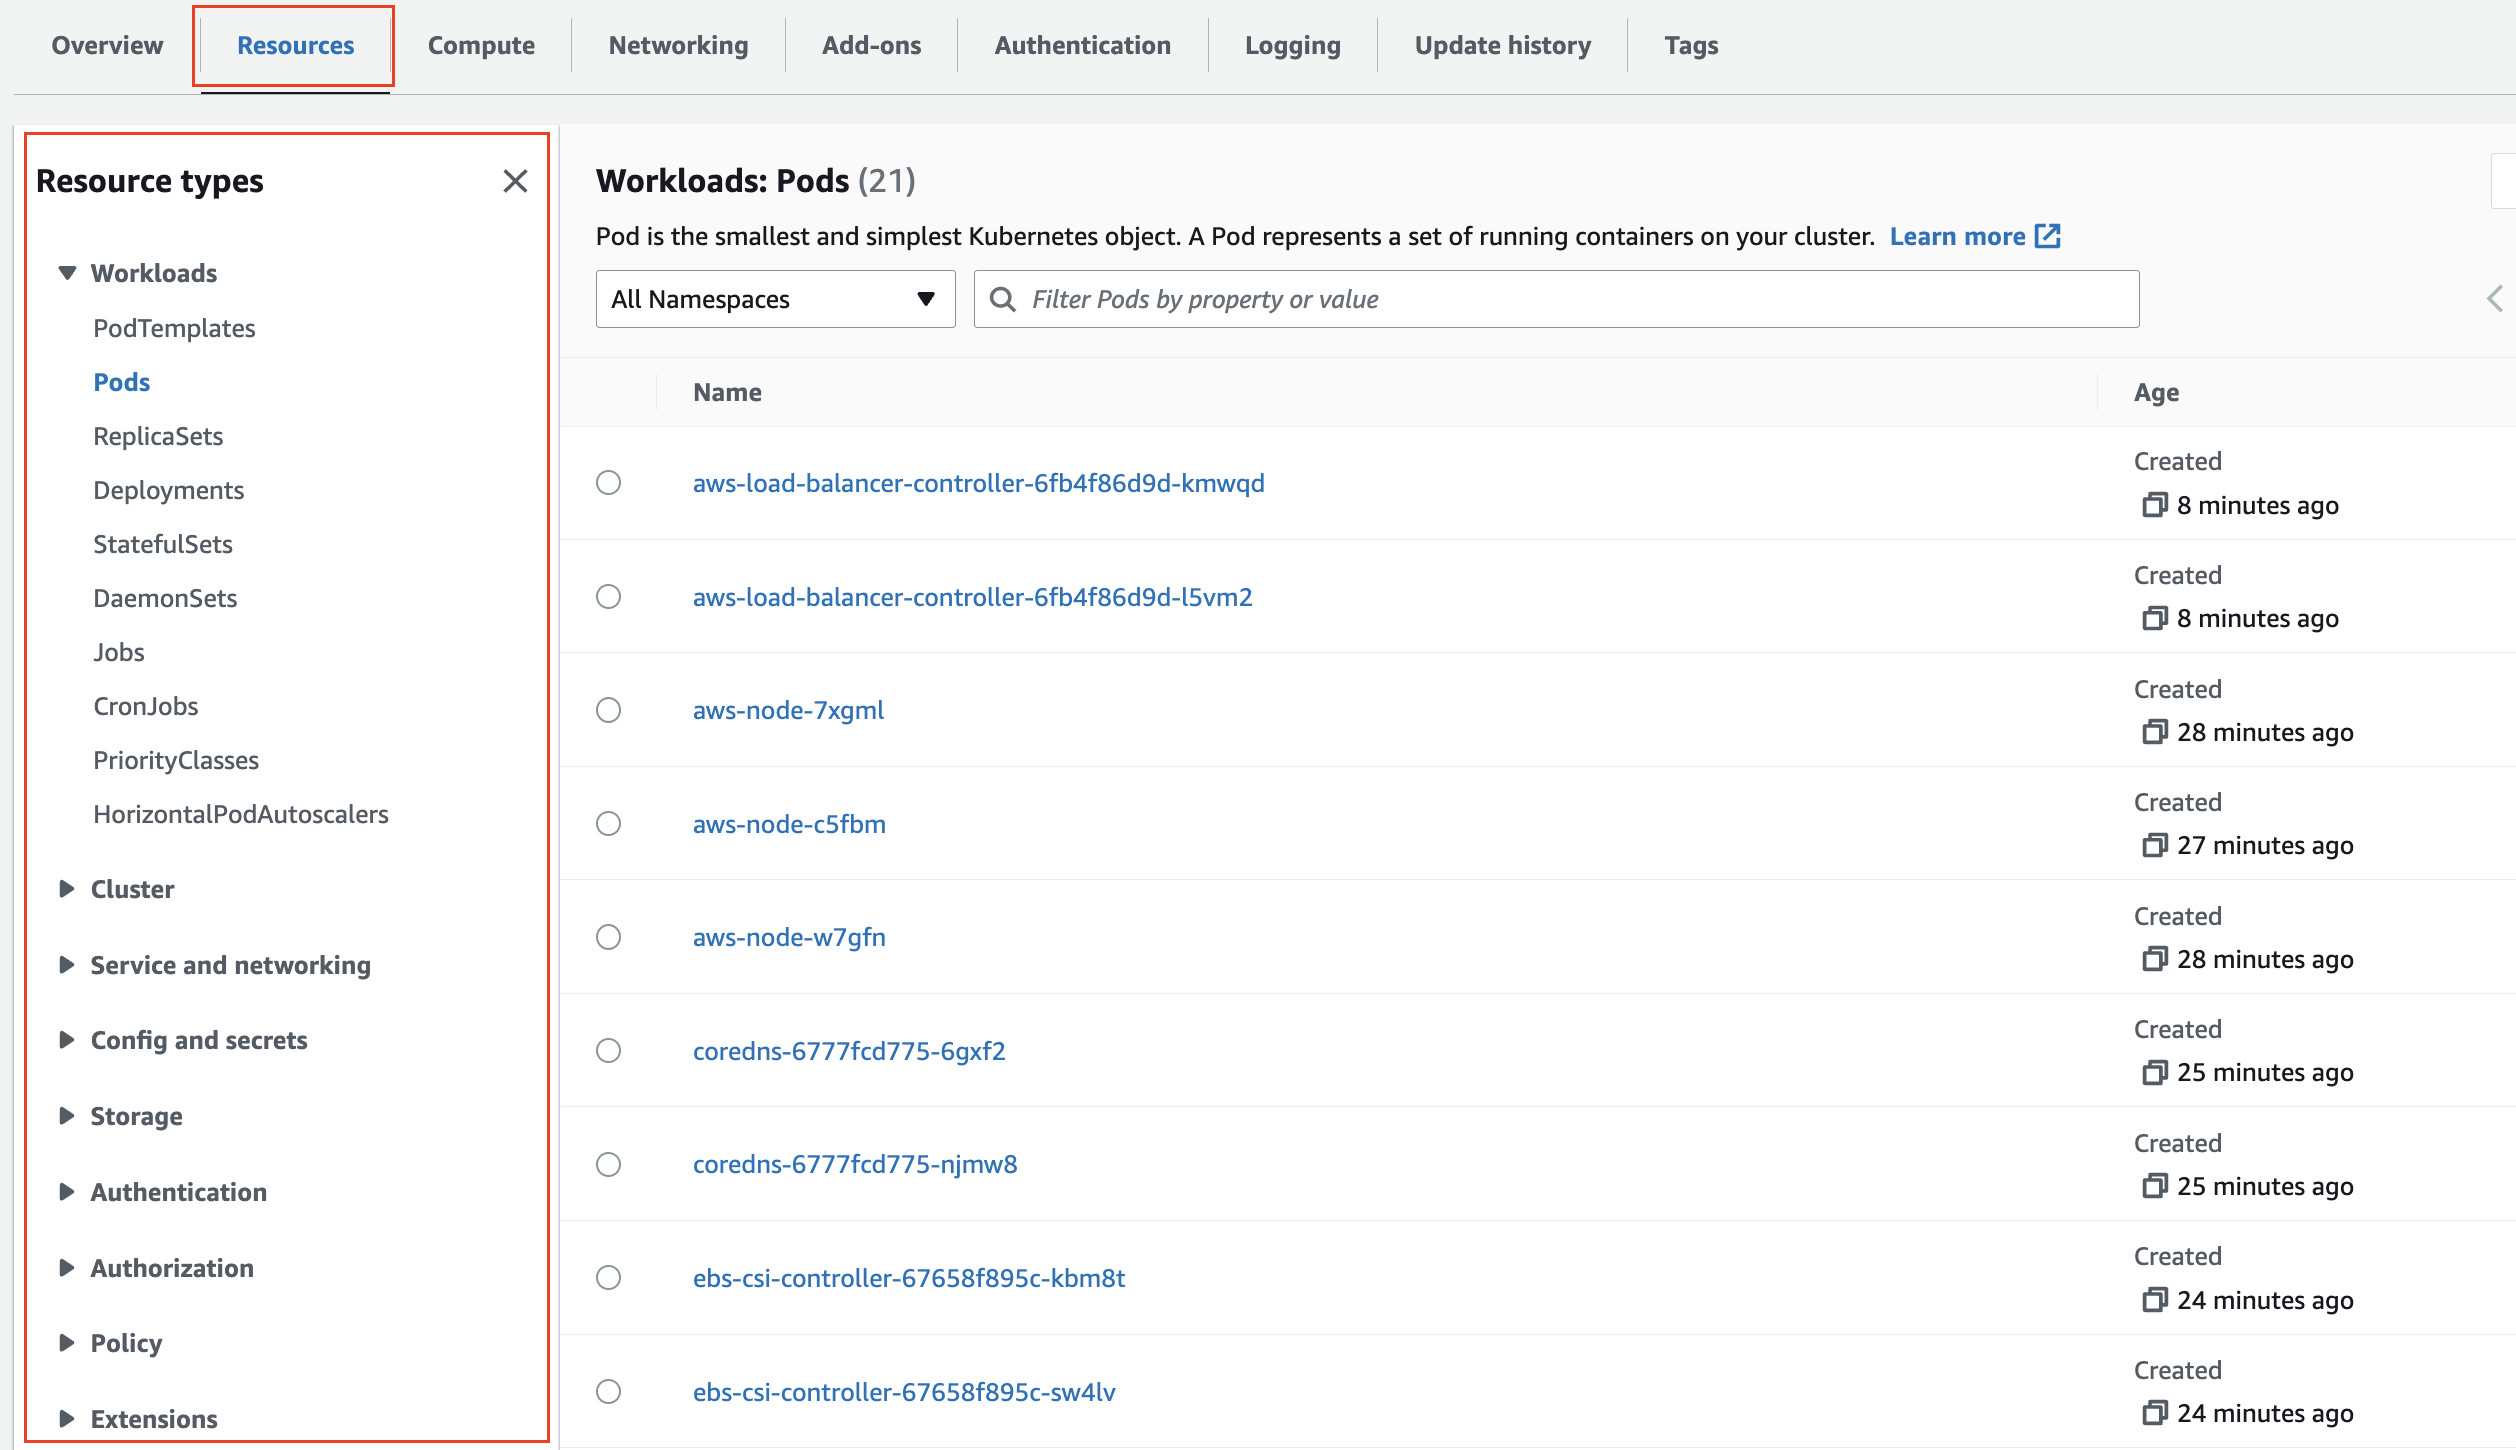This screenshot has height=1450, width=2516.
Task: Click the external link icon beside Learn more
Action: pos(2048,236)
